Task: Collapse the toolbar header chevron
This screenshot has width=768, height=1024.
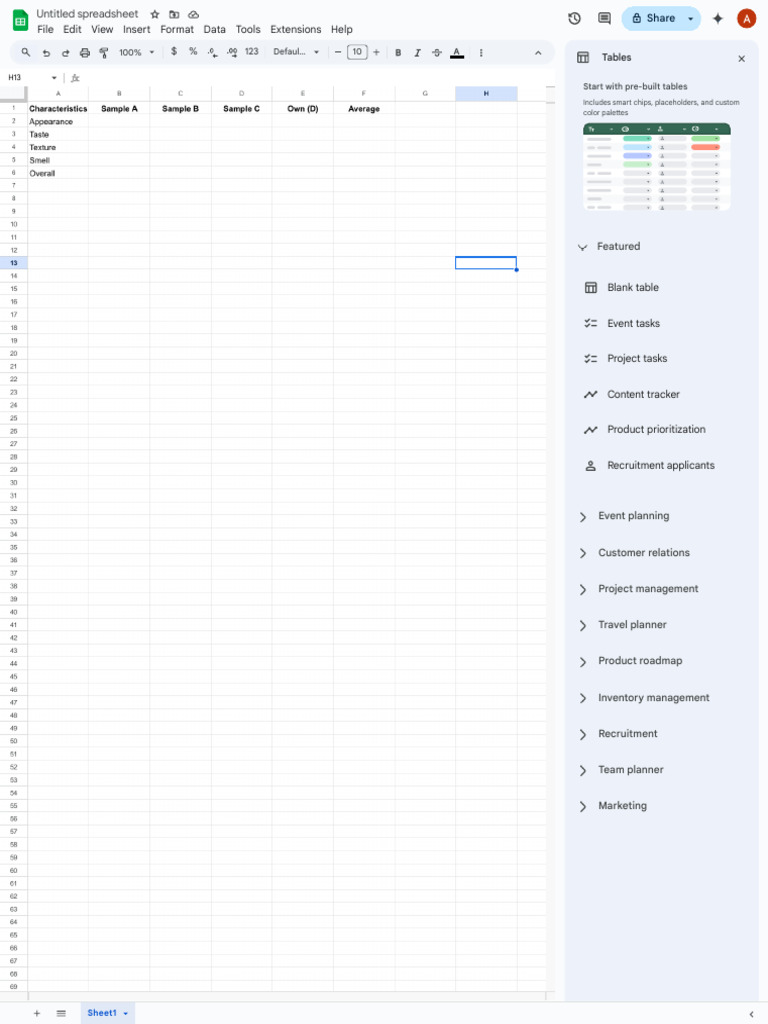Action: pyautogui.click(x=538, y=53)
